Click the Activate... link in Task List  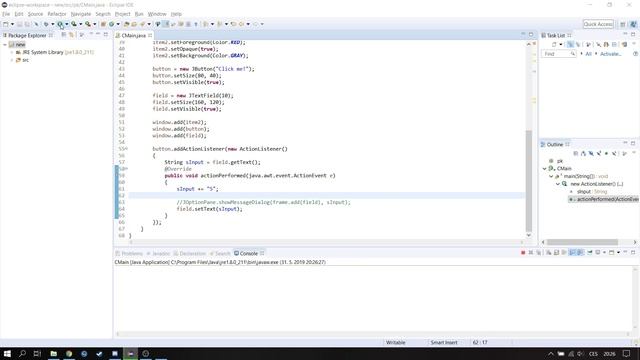pyautogui.click(x=610, y=54)
